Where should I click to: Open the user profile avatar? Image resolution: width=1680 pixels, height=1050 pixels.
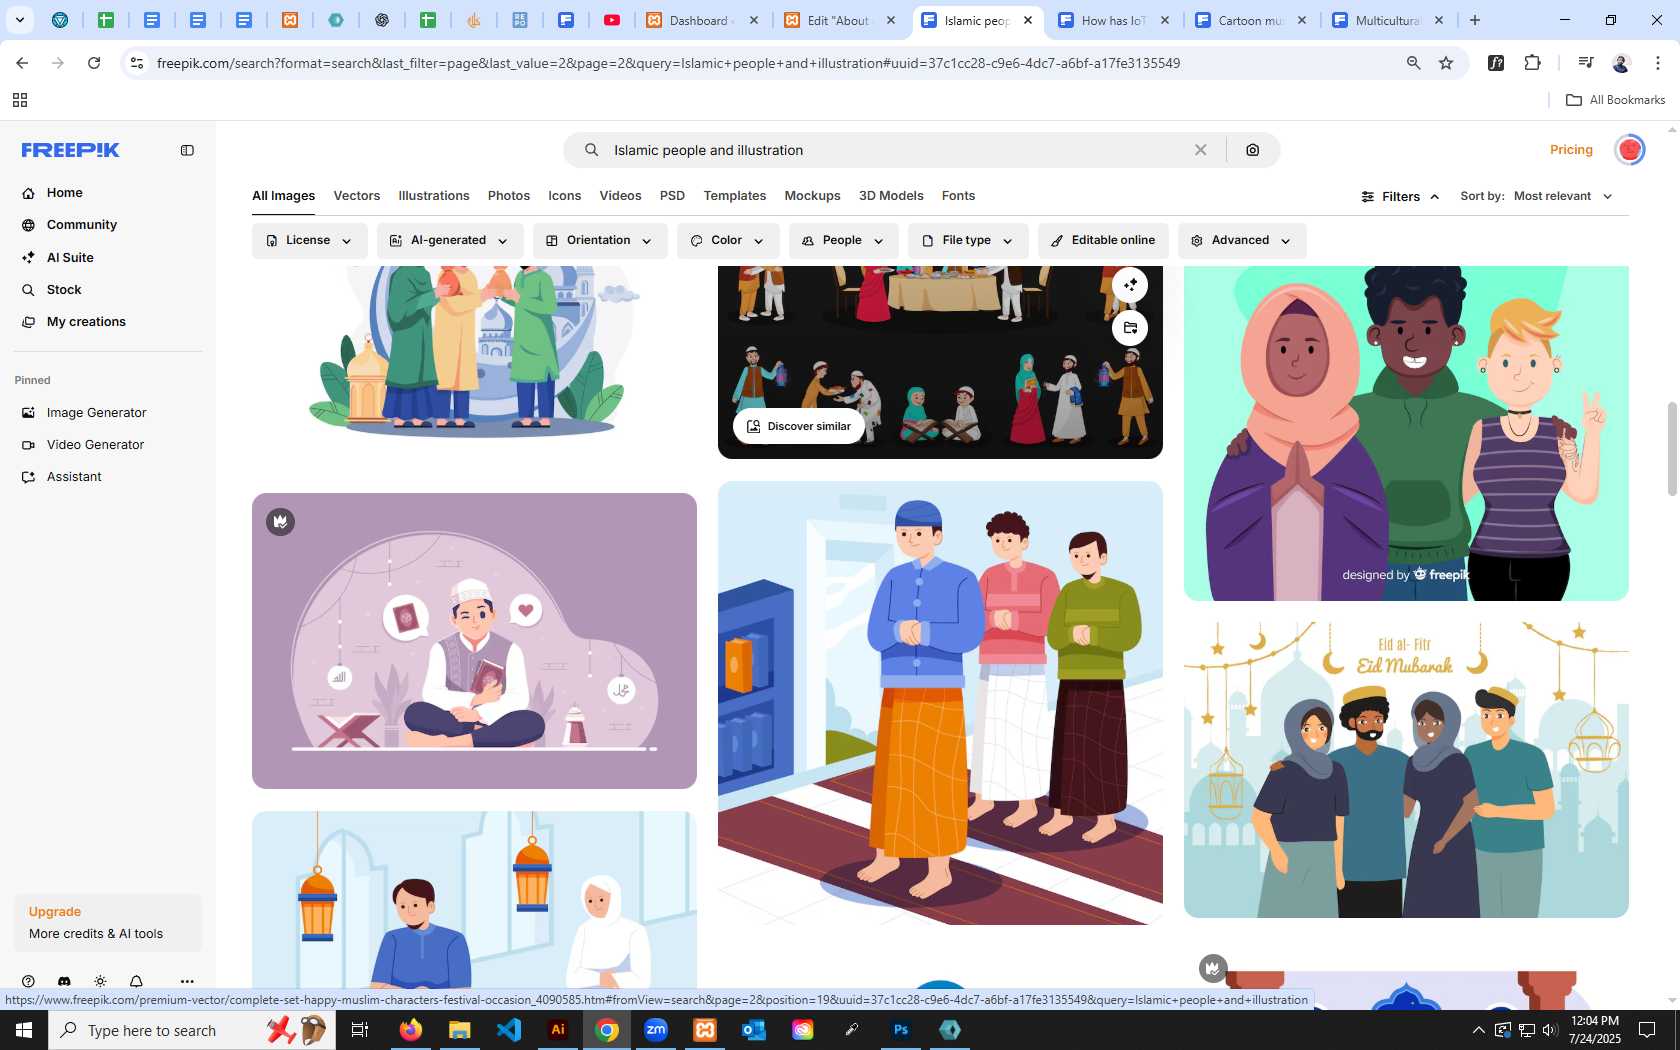(x=1630, y=150)
